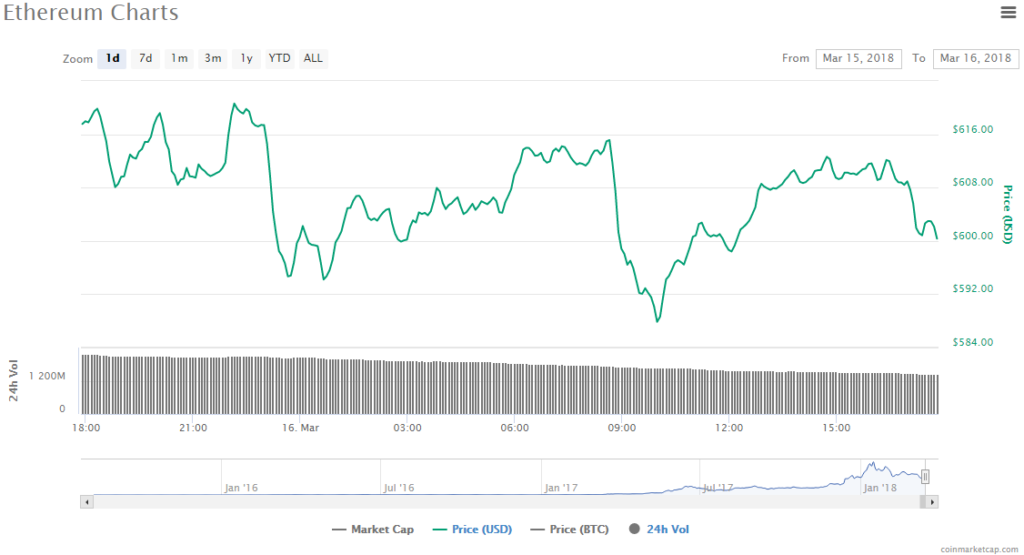
Task: Edit the From date field
Action: [x=859, y=58]
